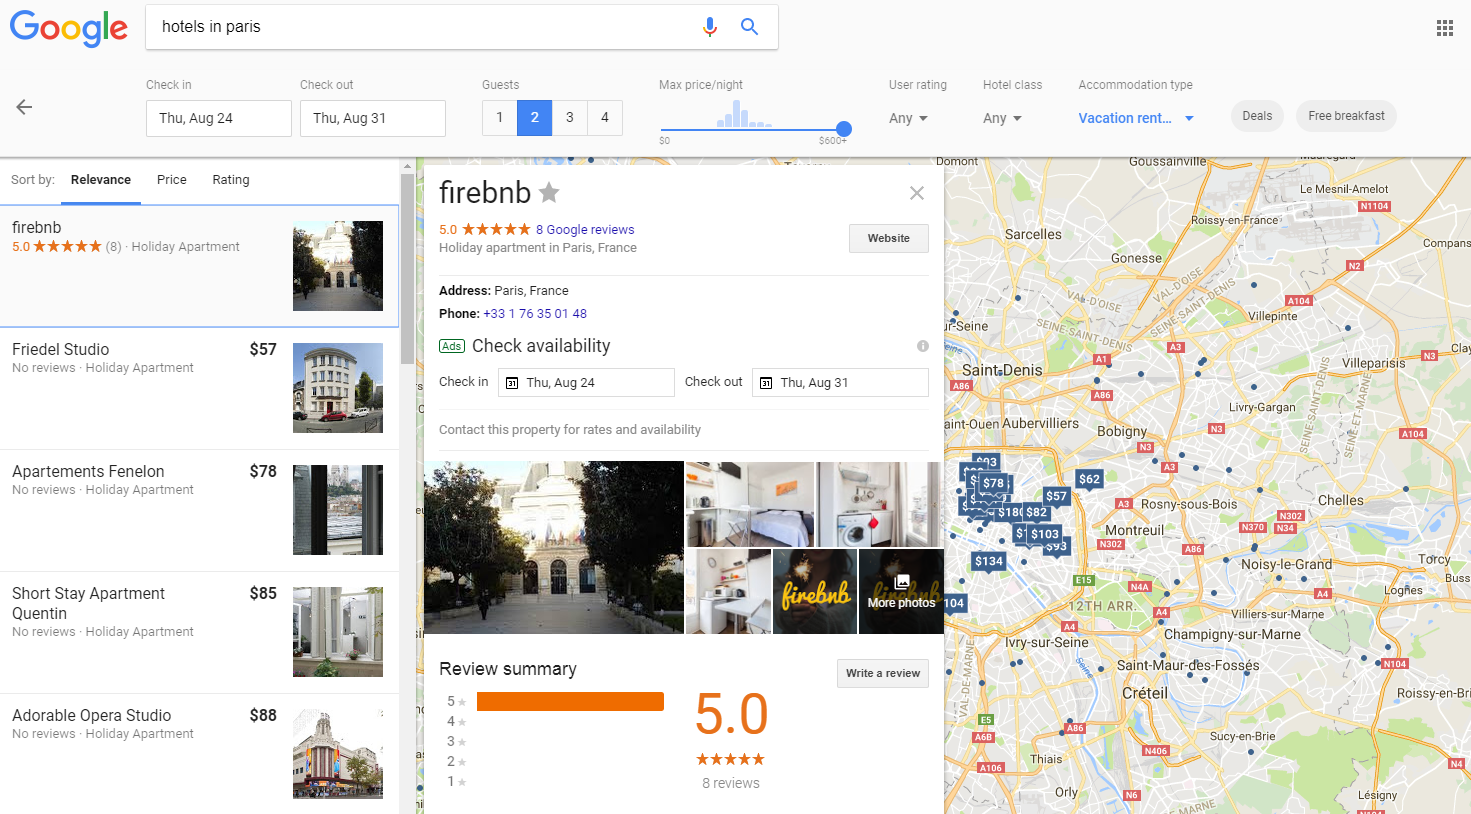Select 3 guests
1471x814 pixels.
coord(570,118)
